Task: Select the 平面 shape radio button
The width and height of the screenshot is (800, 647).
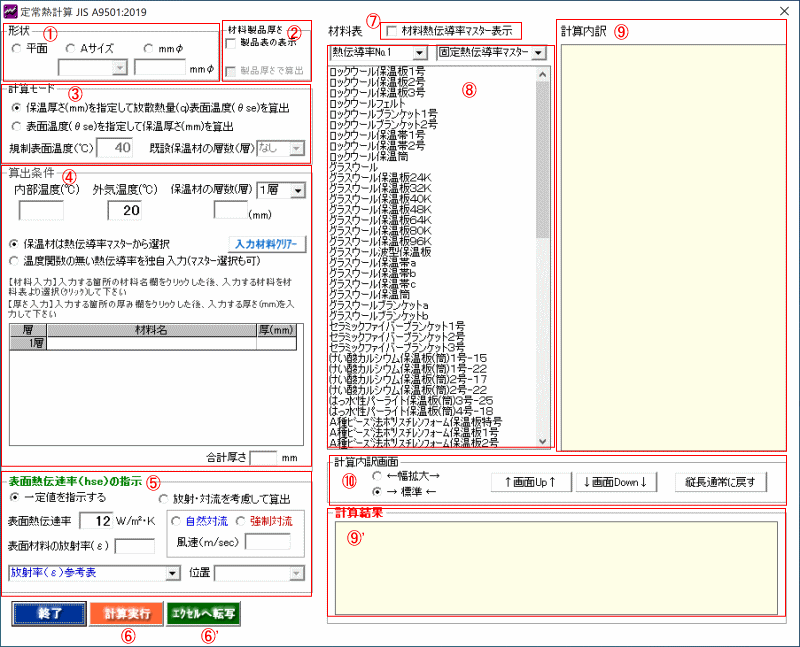Action: (x=18, y=47)
